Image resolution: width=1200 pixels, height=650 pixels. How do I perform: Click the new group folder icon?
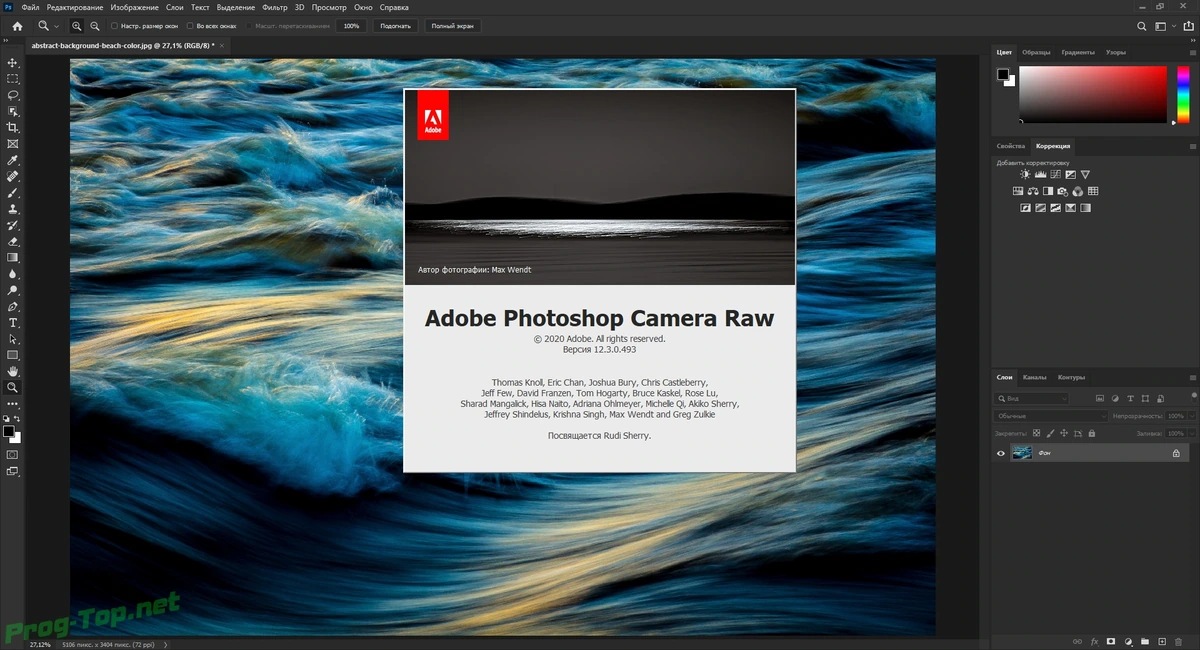tap(1145, 641)
